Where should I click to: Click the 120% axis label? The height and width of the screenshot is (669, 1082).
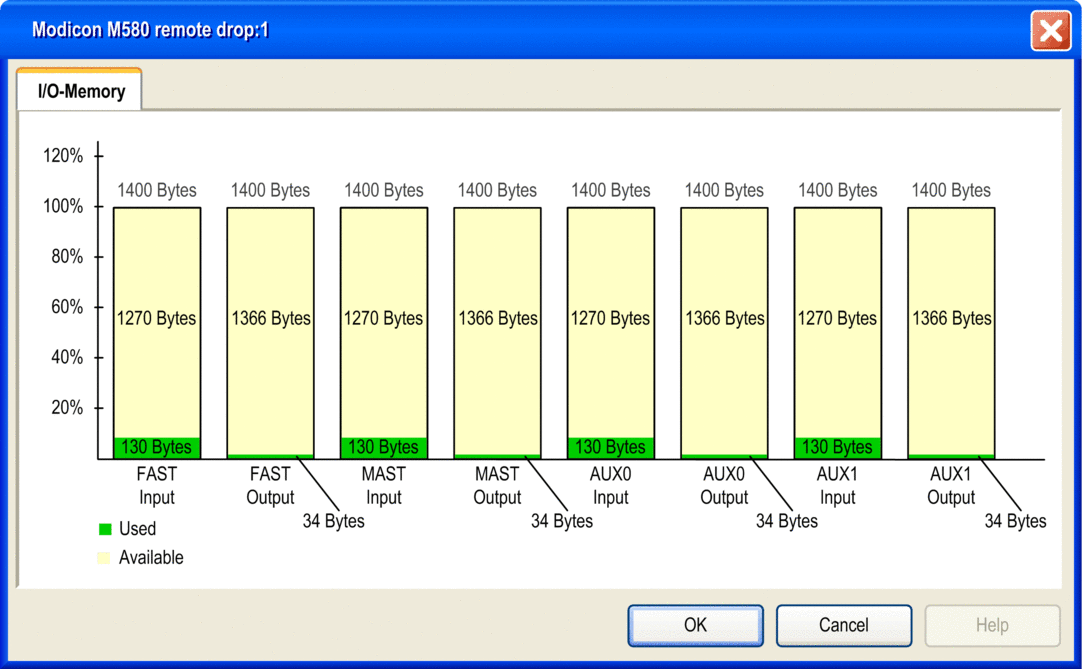pos(63,155)
